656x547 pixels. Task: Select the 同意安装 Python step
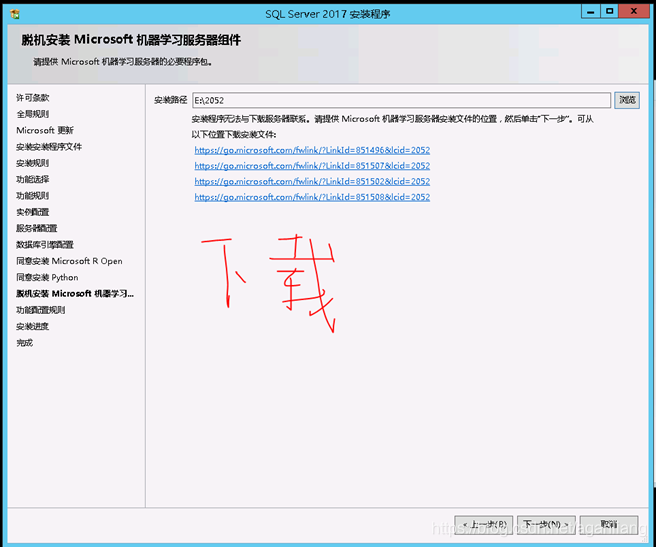click(x=47, y=277)
